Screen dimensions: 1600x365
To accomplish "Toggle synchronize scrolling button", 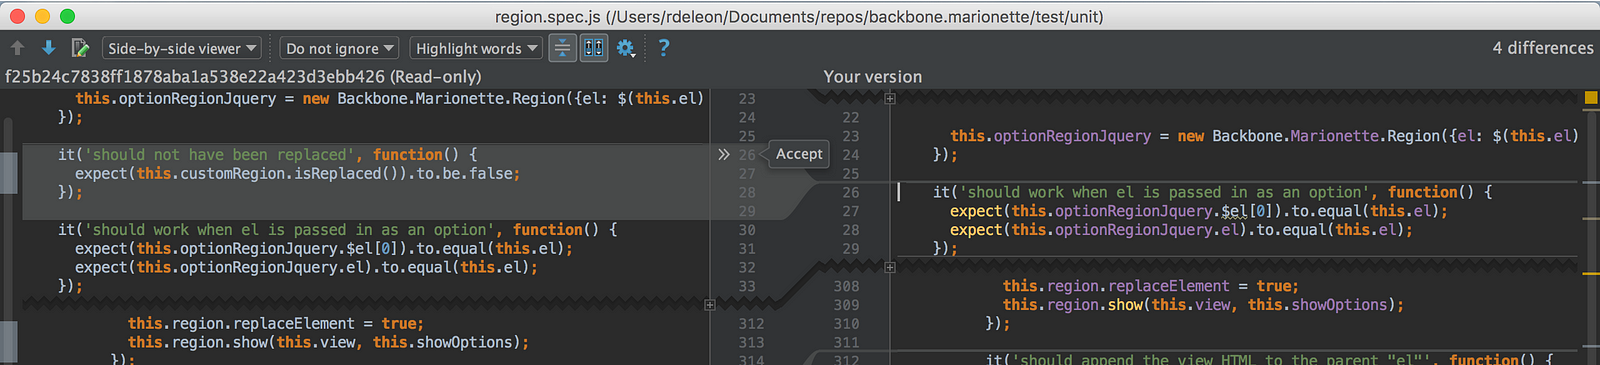I will (594, 48).
